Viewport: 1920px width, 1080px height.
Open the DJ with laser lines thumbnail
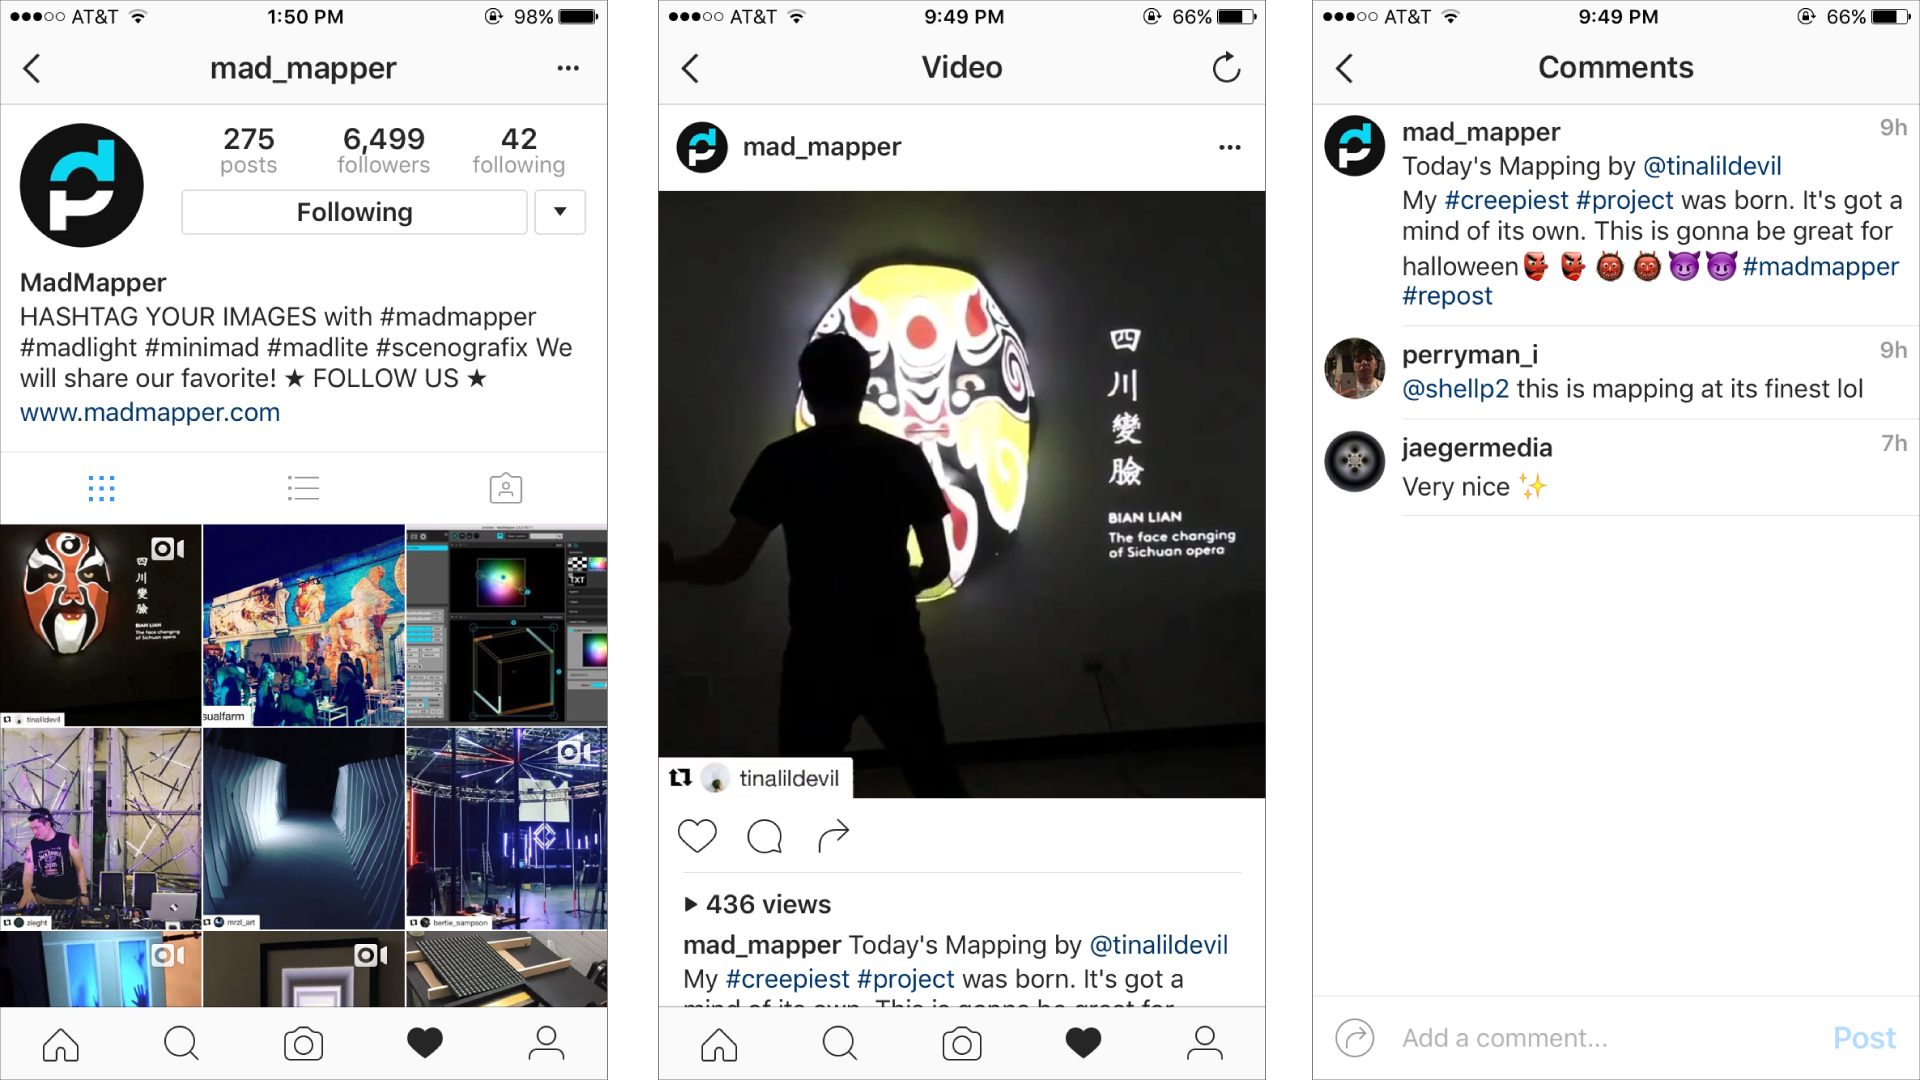100,828
